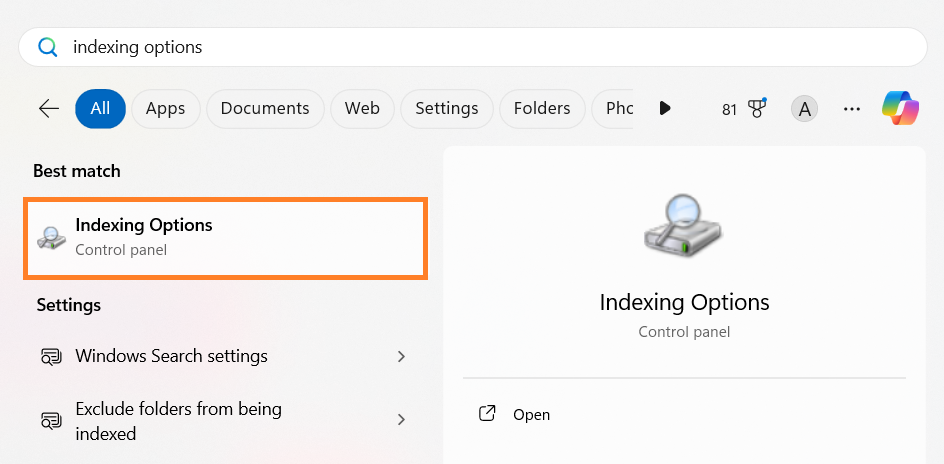
Task: Click the back arrow icon
Action: [x=48, y=108]
